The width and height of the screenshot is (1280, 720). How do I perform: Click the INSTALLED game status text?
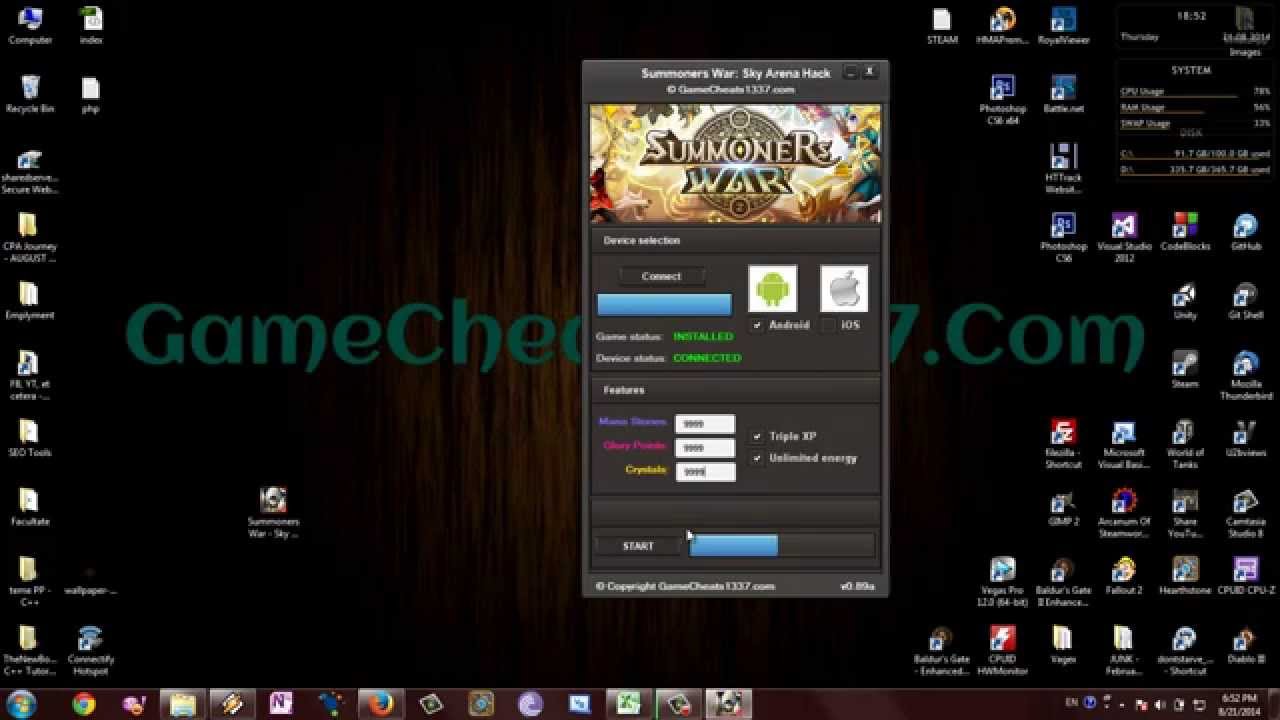[703, 337]
